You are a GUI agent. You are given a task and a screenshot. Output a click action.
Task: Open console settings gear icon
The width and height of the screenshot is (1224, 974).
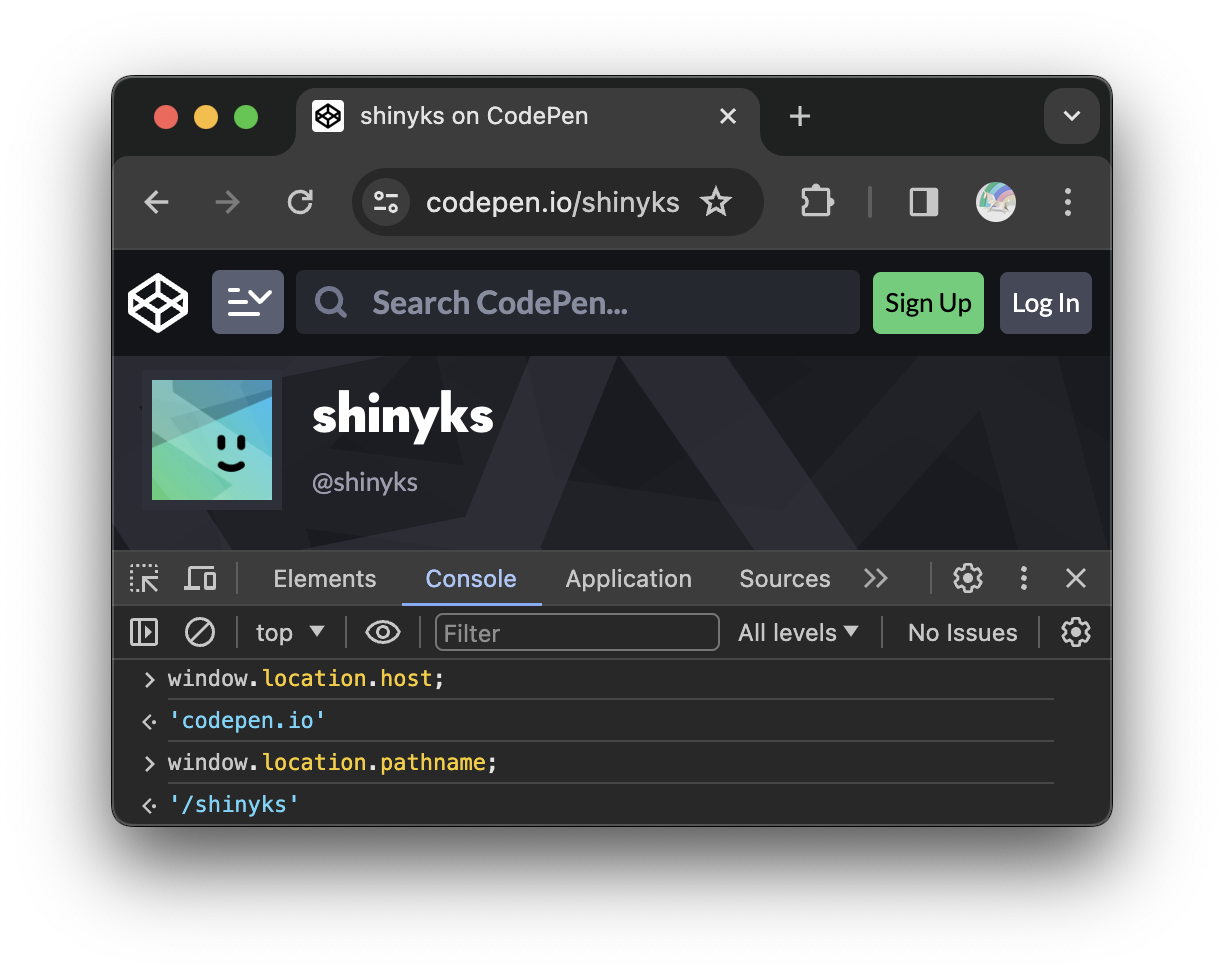(x=1076, y=632)
